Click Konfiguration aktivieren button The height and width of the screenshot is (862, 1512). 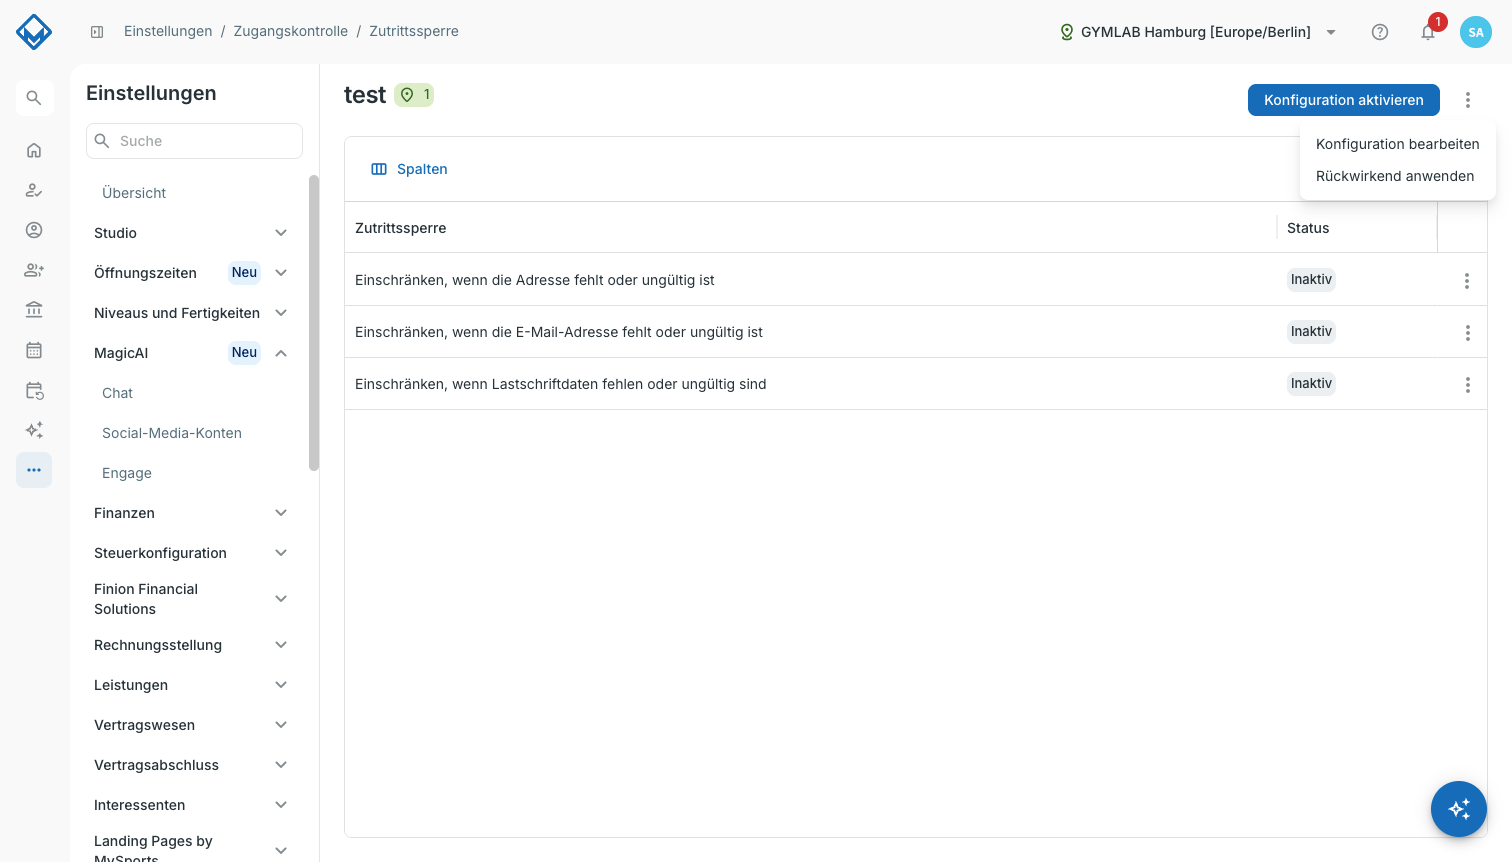(1343, 100)
